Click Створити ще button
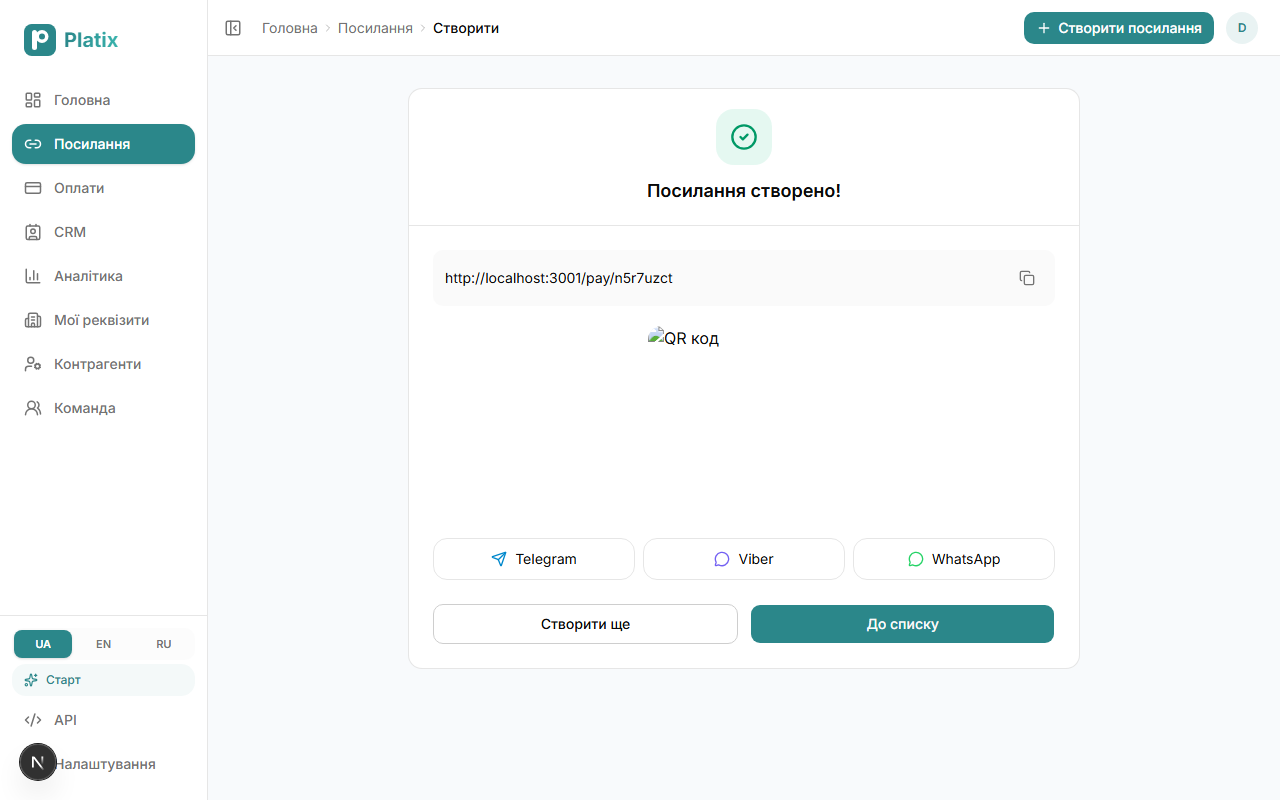Viewport: 1280px width, 800px height. pyautogui.click(x=585, y=624)
